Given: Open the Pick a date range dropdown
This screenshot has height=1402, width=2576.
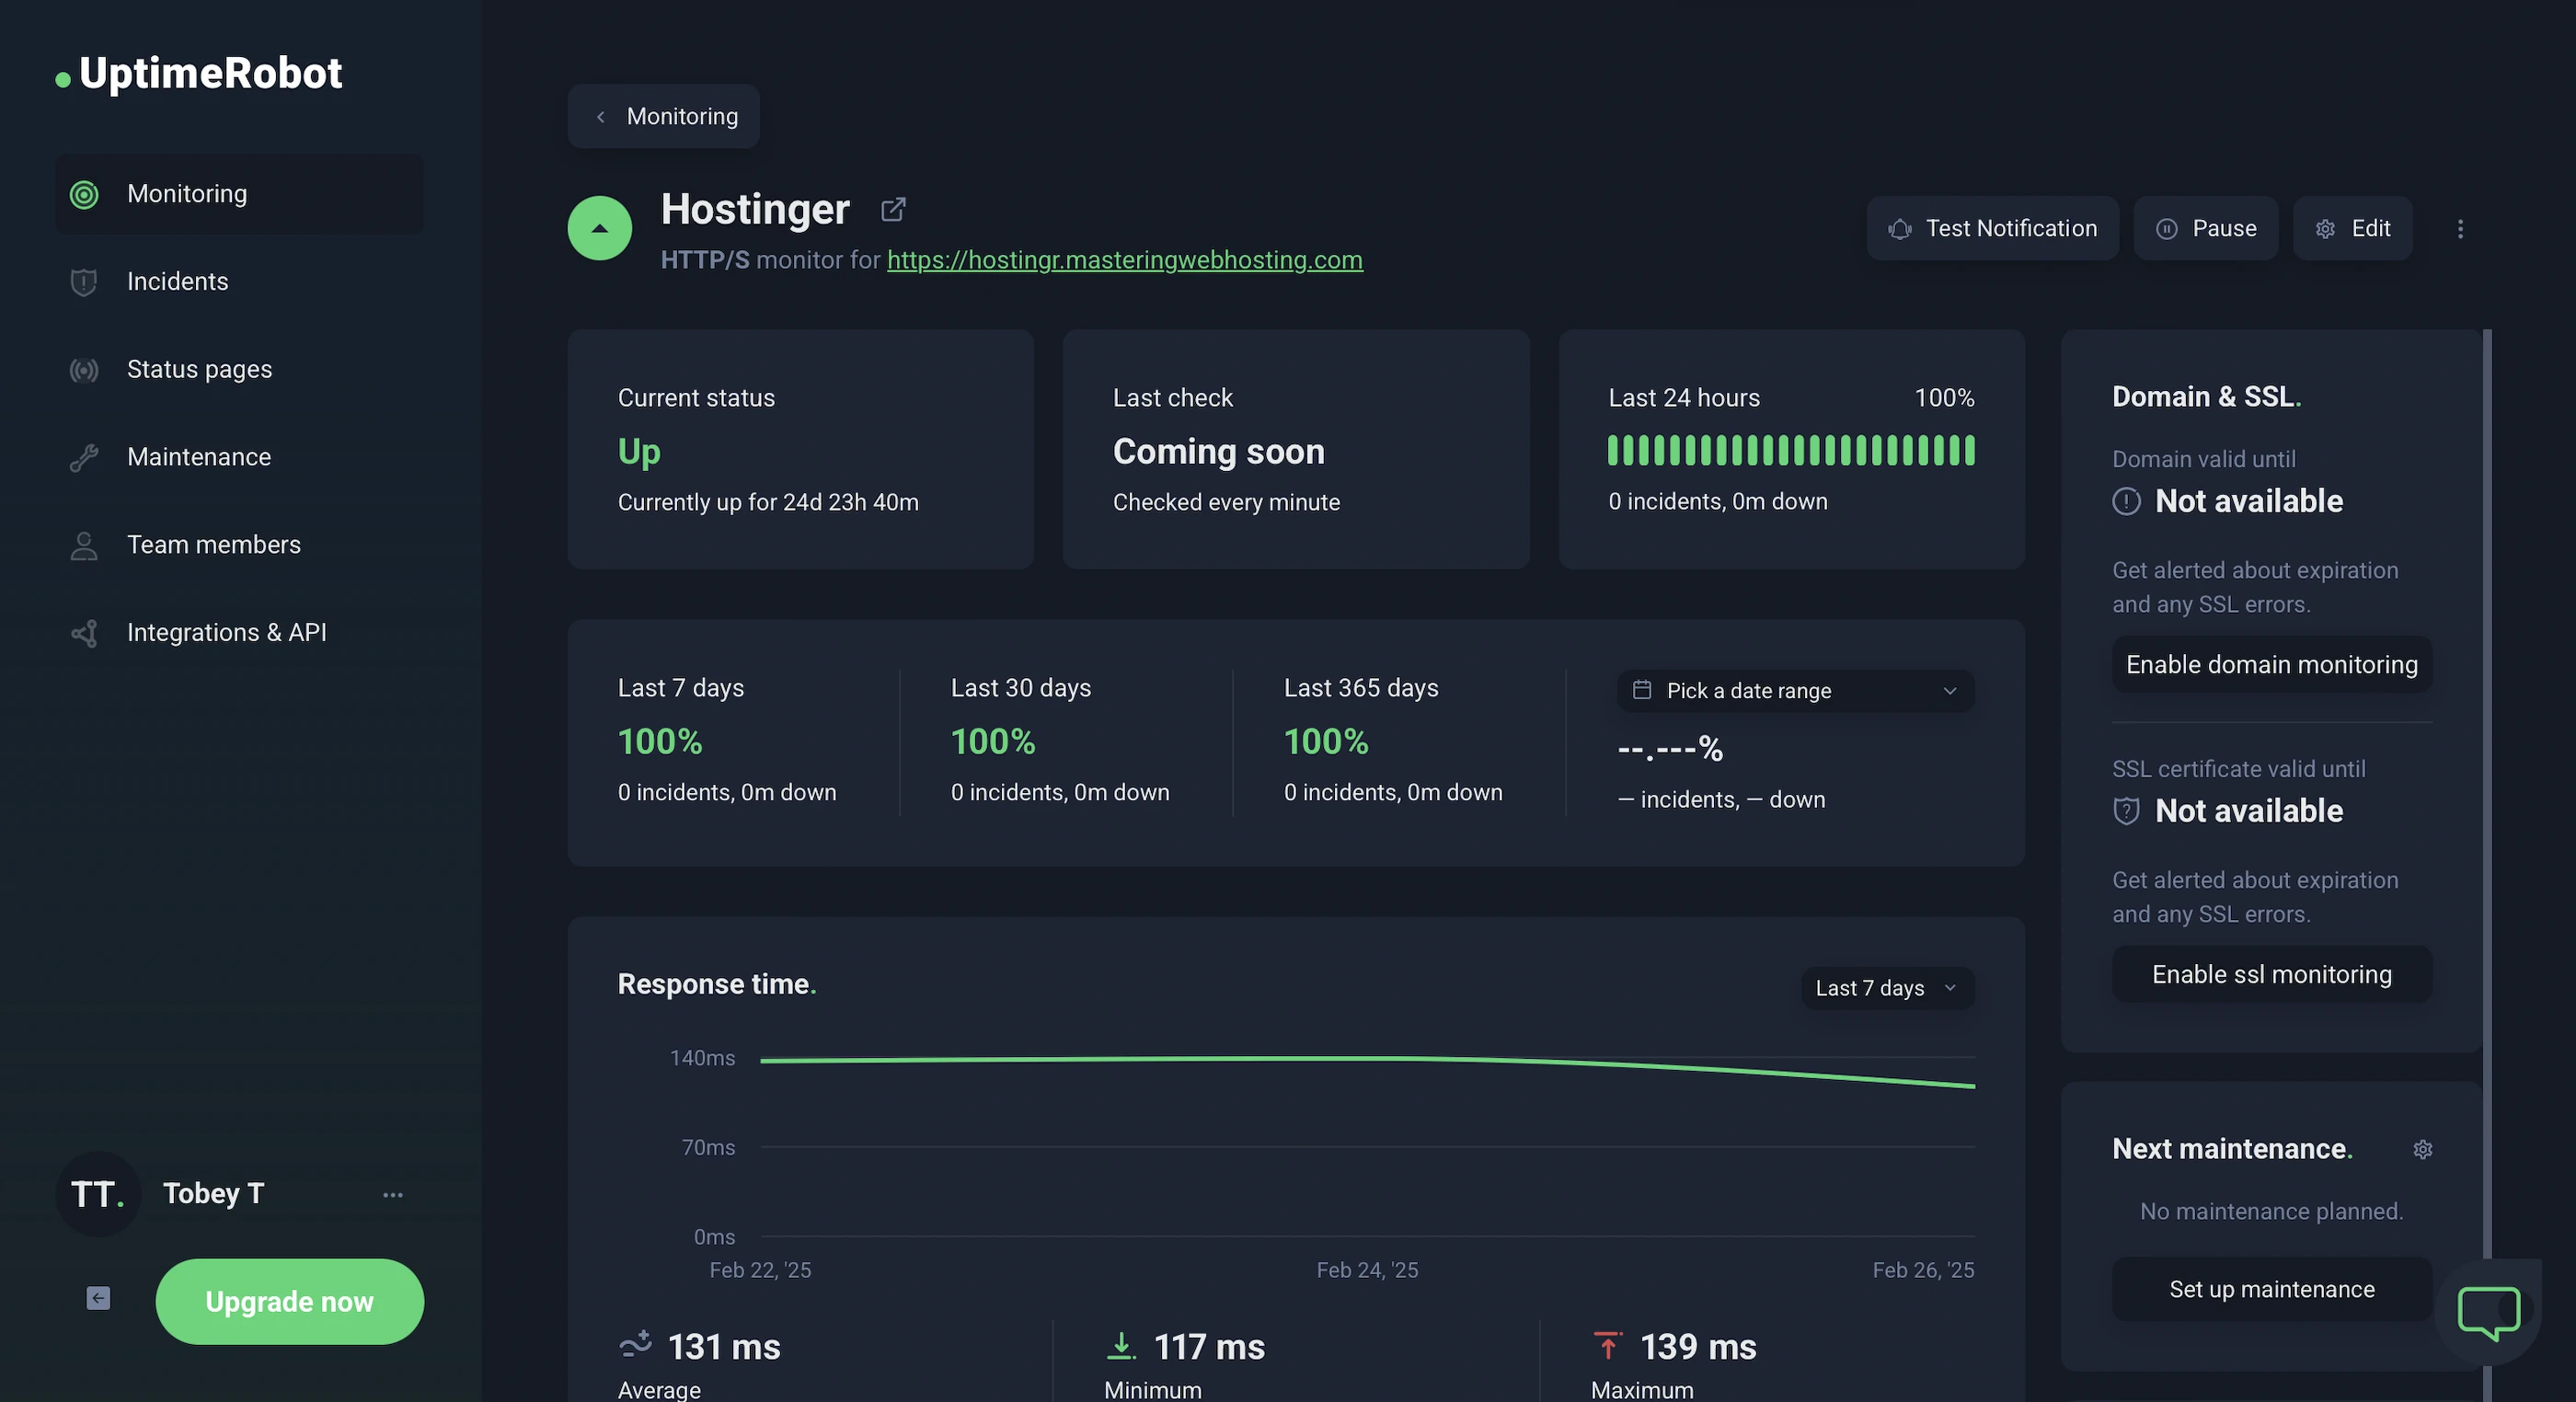Looking at the screenshot, I should click(x=1795, y=691).
